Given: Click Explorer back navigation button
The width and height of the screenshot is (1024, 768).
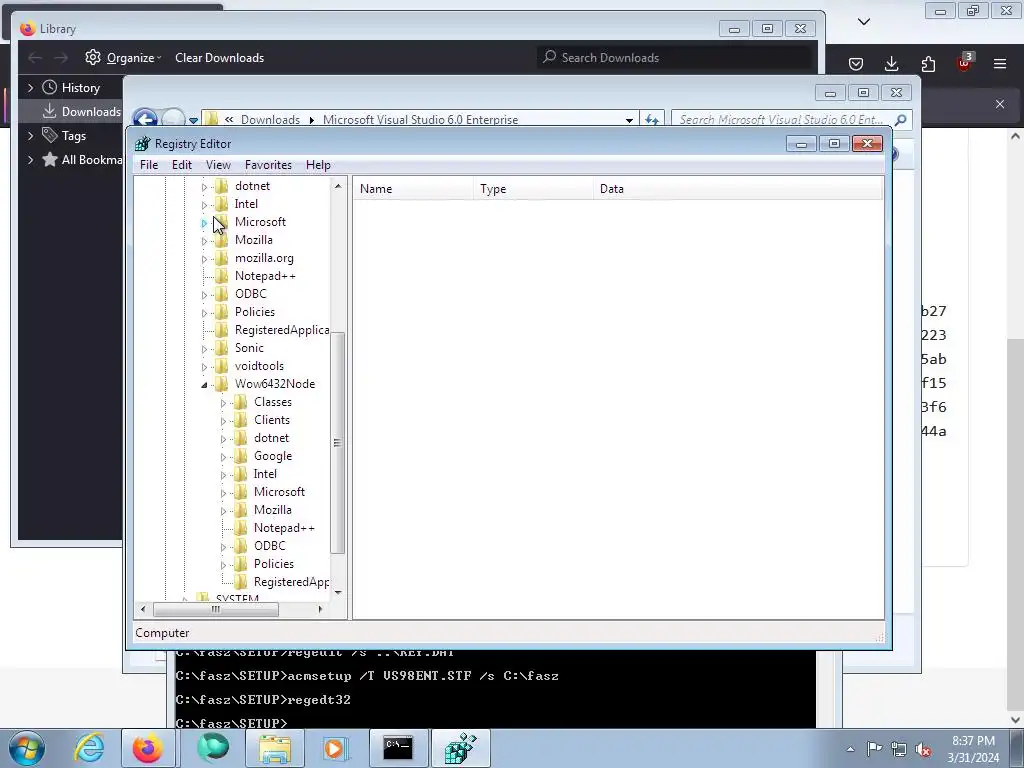Looking at the screenshot, I should coord(145,120).
